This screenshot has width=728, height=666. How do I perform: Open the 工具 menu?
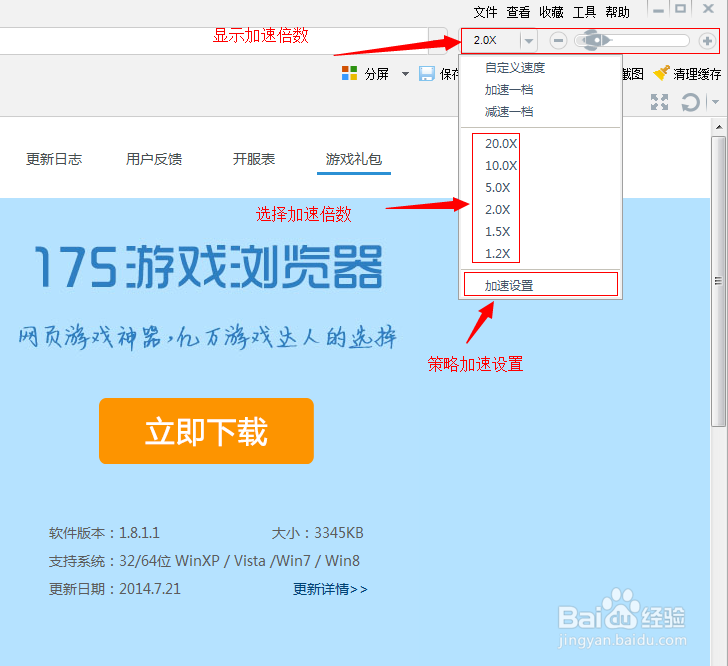pos(584,12)
